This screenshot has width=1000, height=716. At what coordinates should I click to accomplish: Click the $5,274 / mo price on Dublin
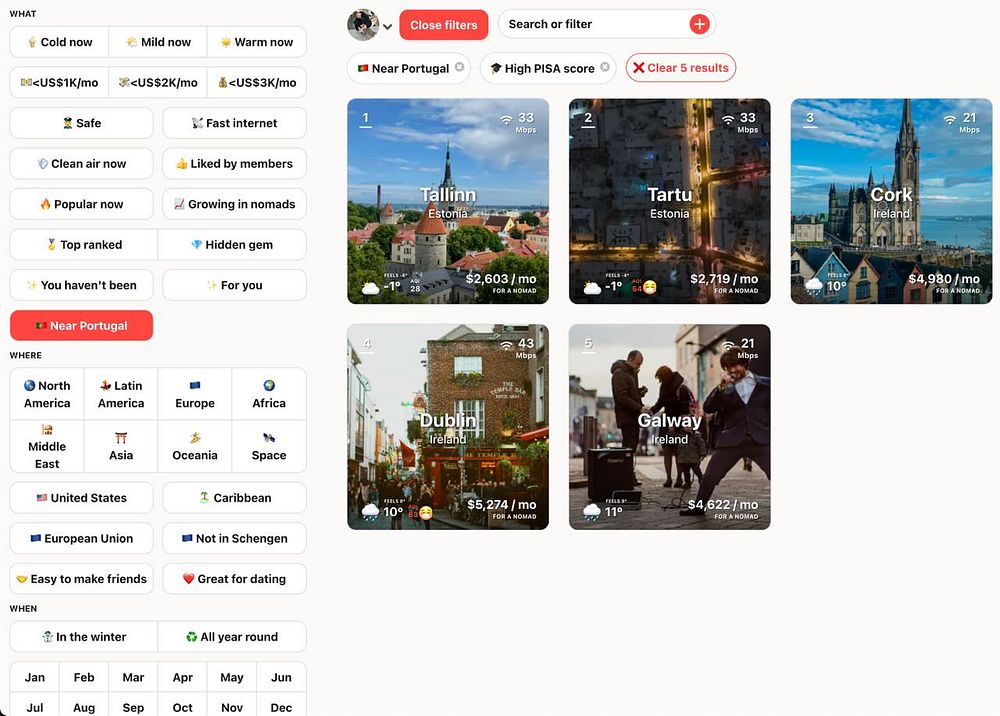[x=501, y=504]
